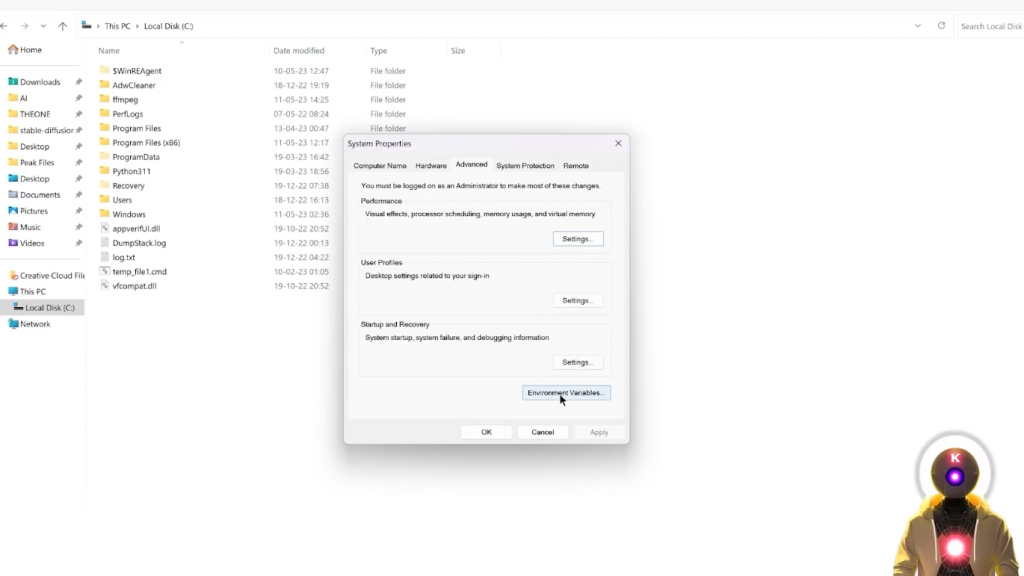This screenshot has width=1024, height=576.
Task: Select the Recovery folder
Action: pos(128,185)
